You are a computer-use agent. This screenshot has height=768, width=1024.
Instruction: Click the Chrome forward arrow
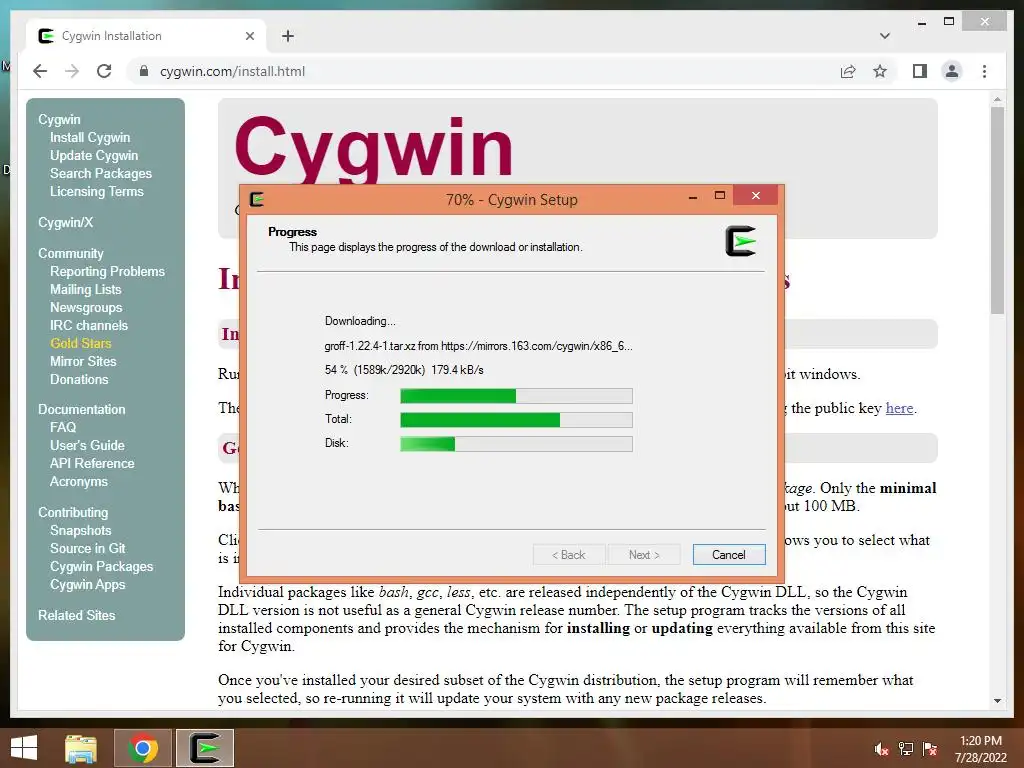[72, 71]
